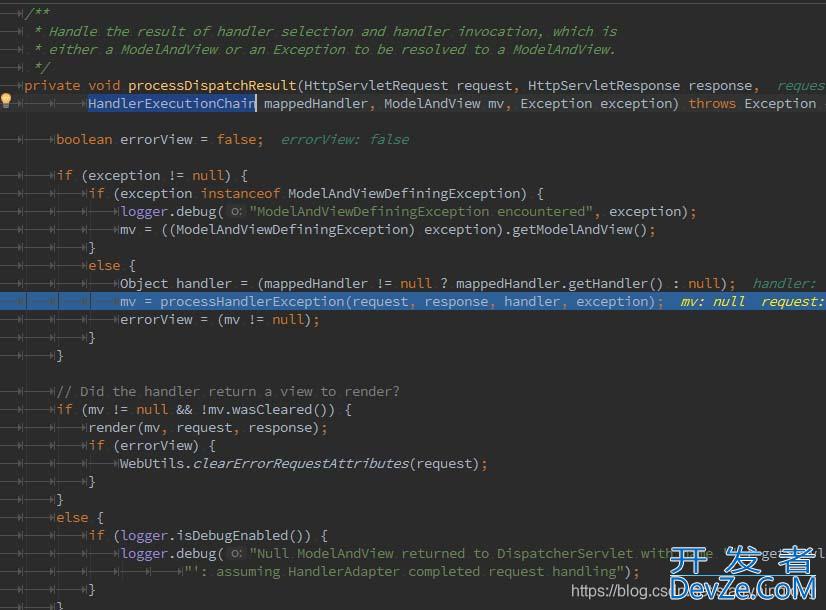The height and width of the screenshot is (610, 826).
Task: Click the inline hint "errorView: false"
Action: (345, 140)
